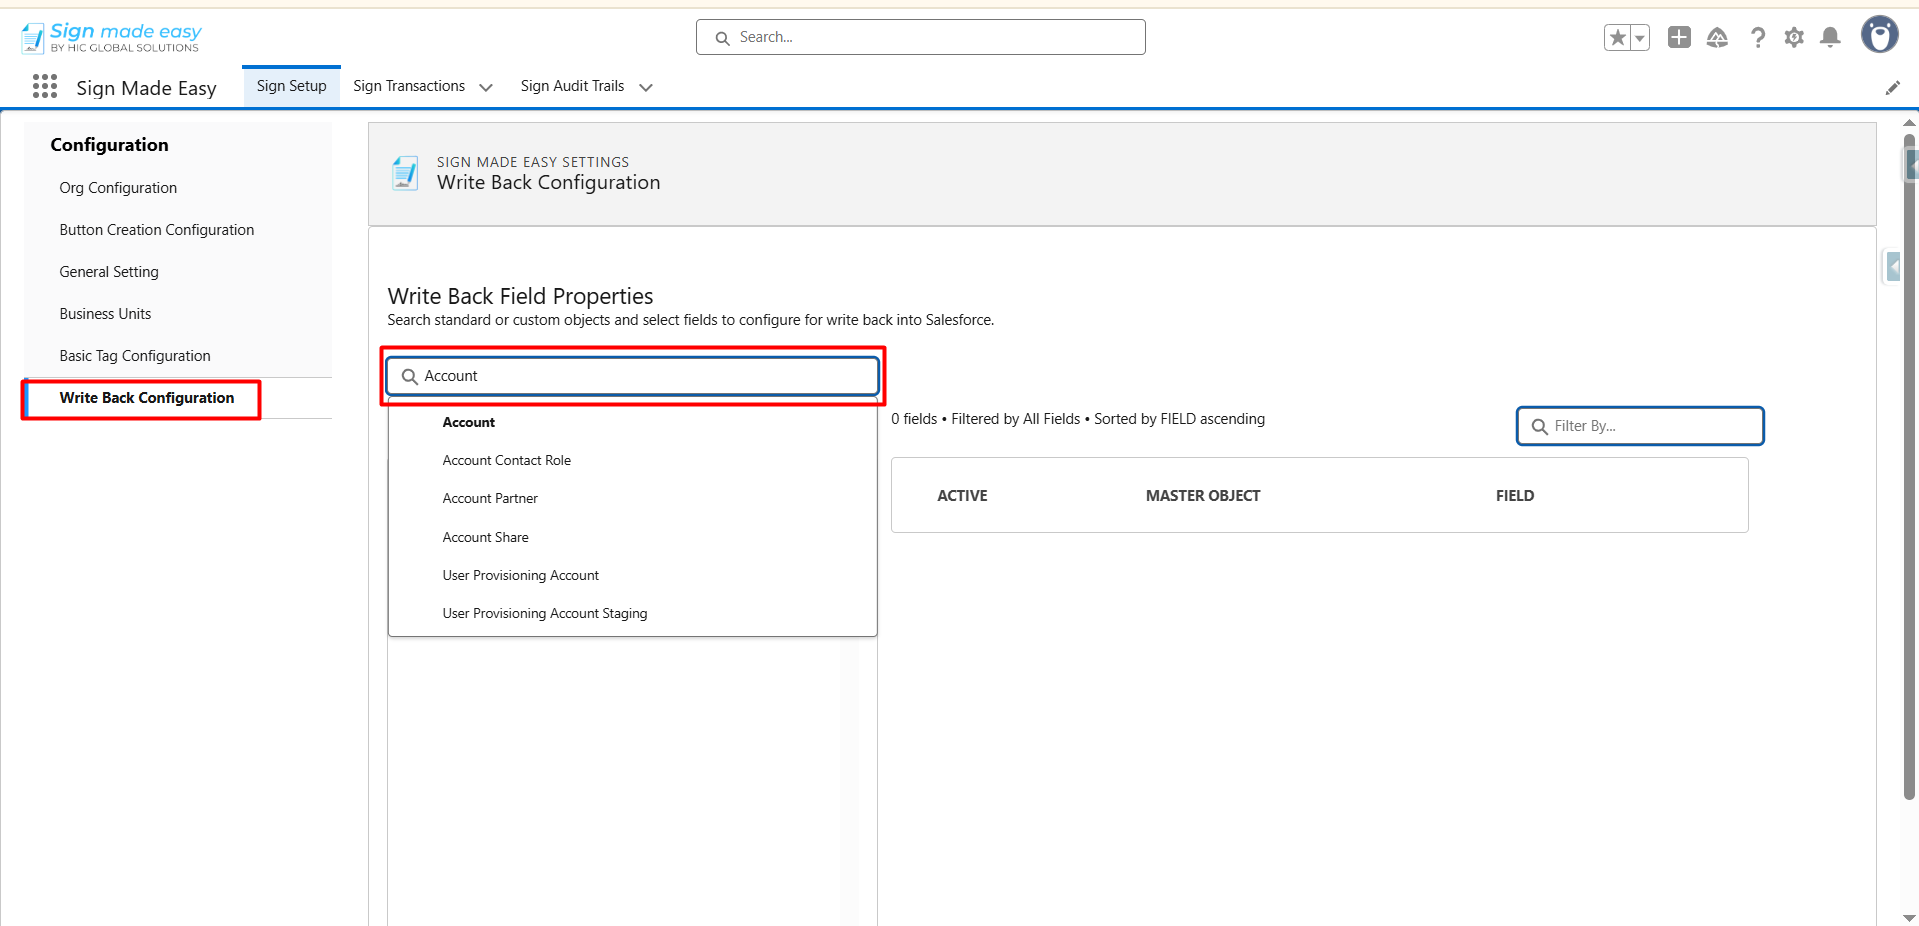Expand the Sign Audit Trails chevron
Viewport: 1919px width, 926px height.
click(x=646, y=88)
